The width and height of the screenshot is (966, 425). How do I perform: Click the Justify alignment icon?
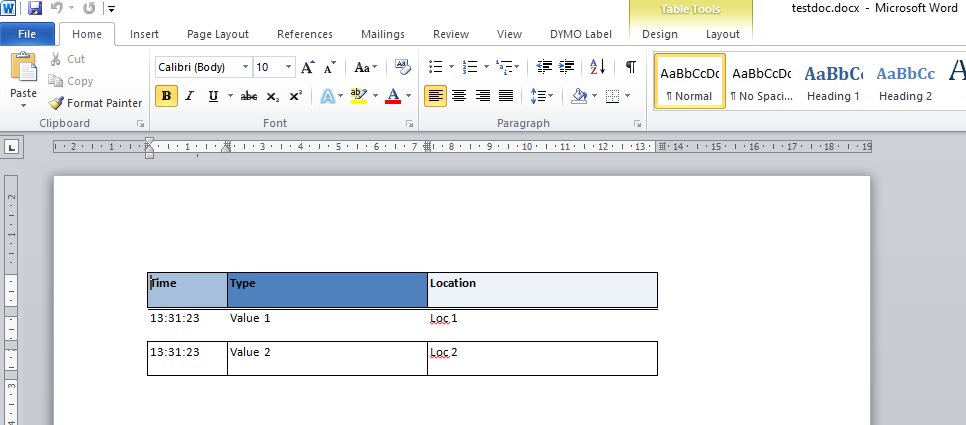(x=506, y=97)
